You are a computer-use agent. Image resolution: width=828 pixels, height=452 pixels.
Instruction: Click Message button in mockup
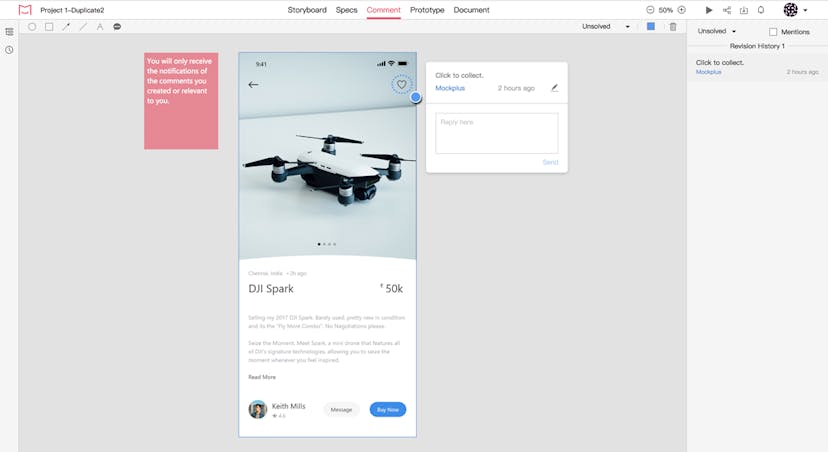pyautogui.click(x=341, y=409)
